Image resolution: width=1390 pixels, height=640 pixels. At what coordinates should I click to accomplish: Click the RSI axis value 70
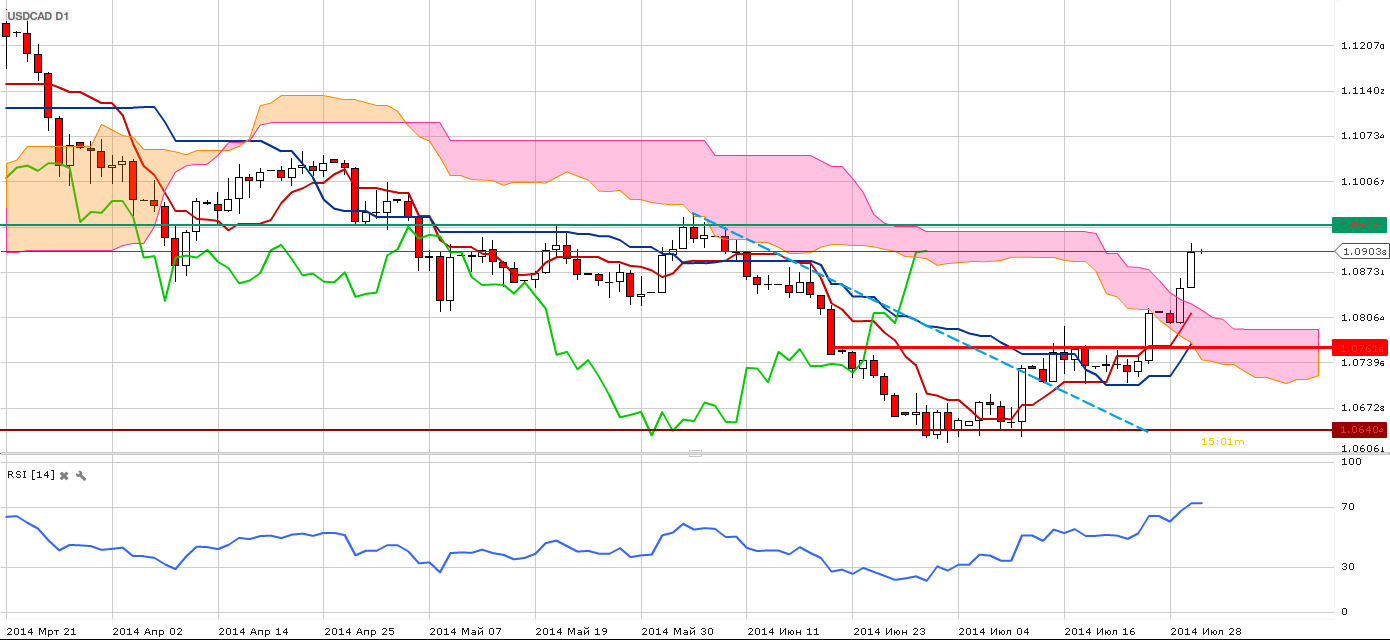point(1347,507)
